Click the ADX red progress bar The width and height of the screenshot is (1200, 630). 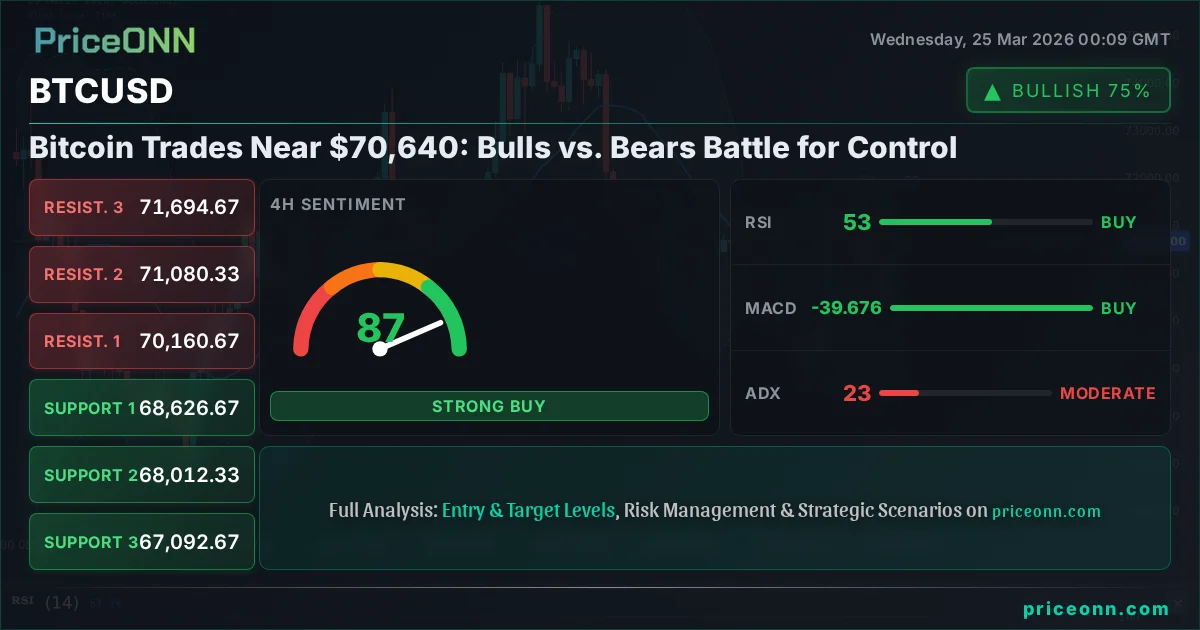pos(898,393)
